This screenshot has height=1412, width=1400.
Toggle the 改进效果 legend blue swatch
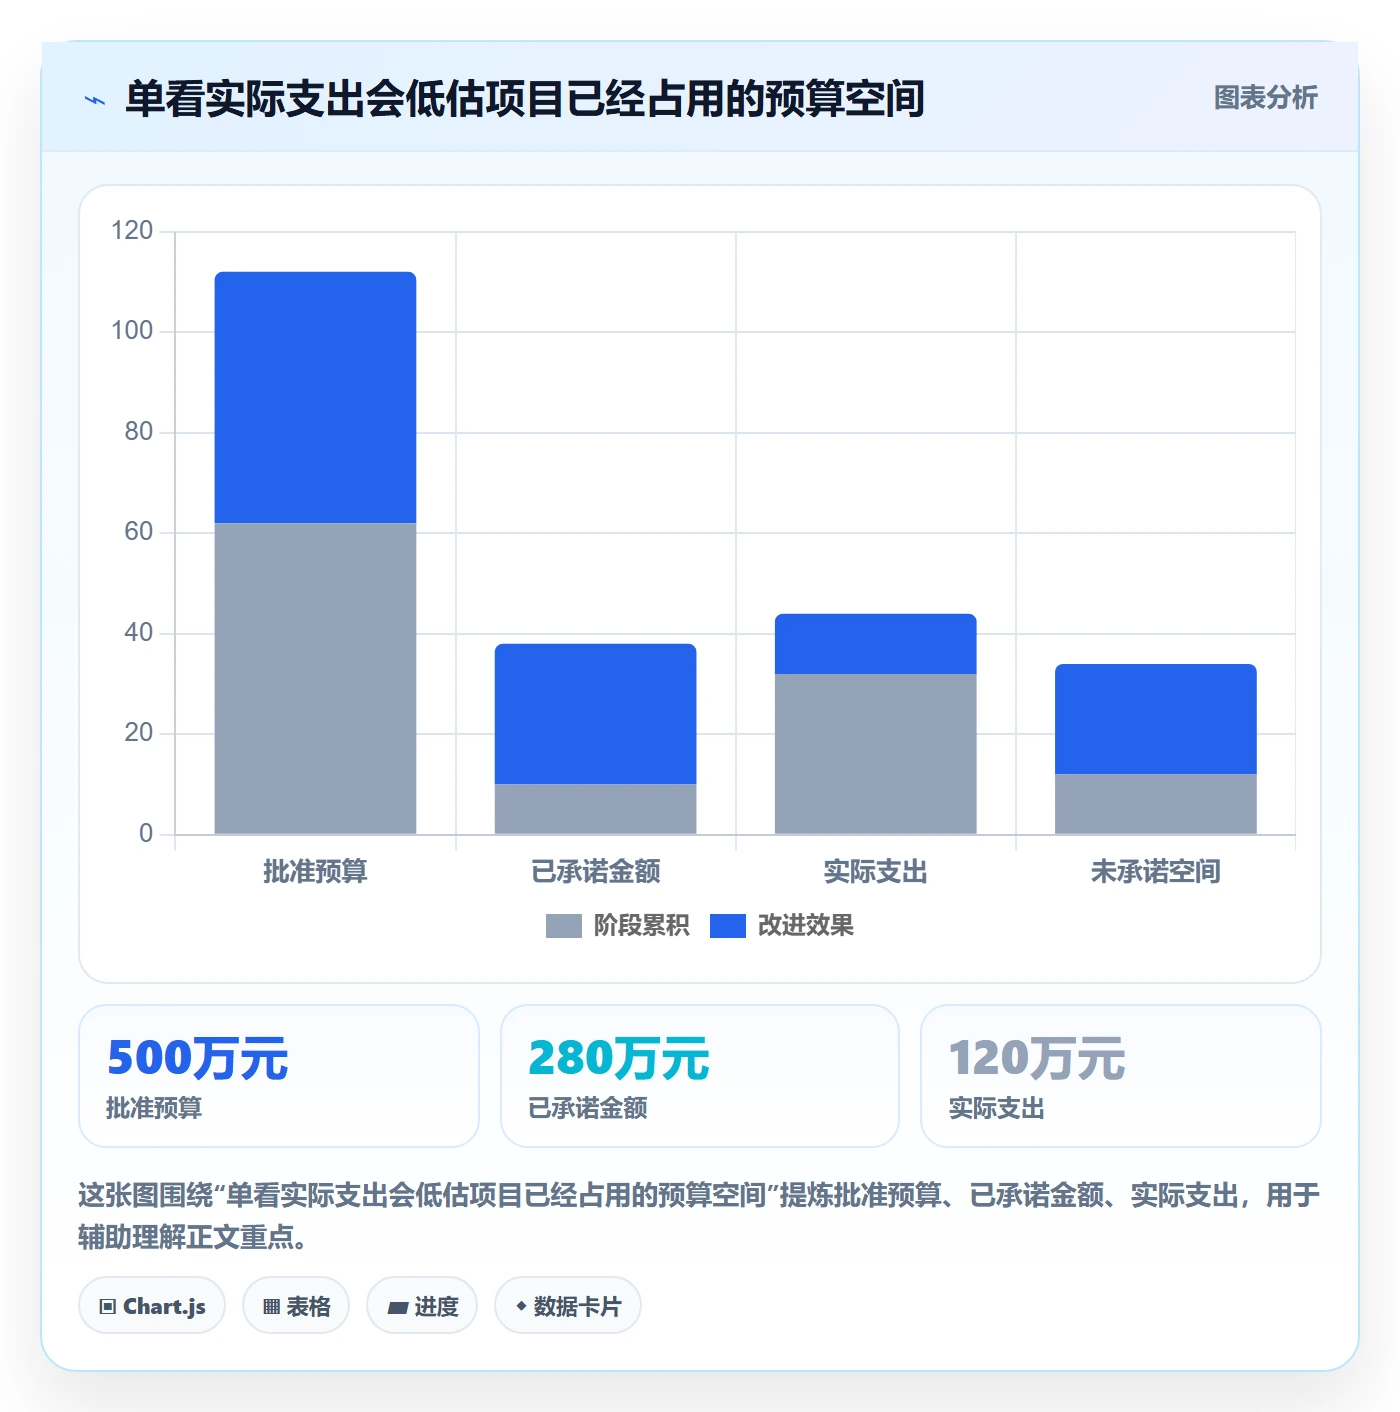tap(727, 926)
